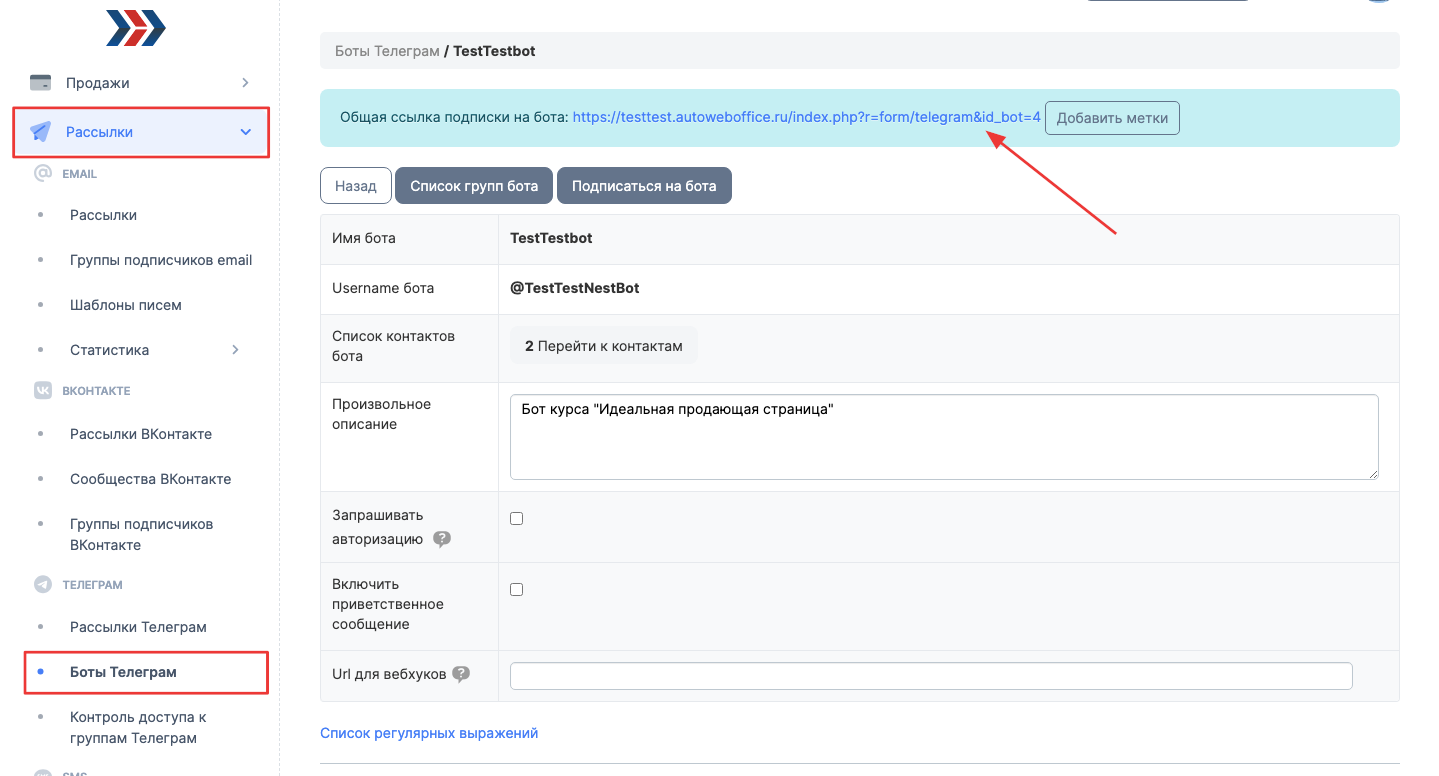
Task: Click the Произвольное описание text area
Action: [x=943, y=437]
